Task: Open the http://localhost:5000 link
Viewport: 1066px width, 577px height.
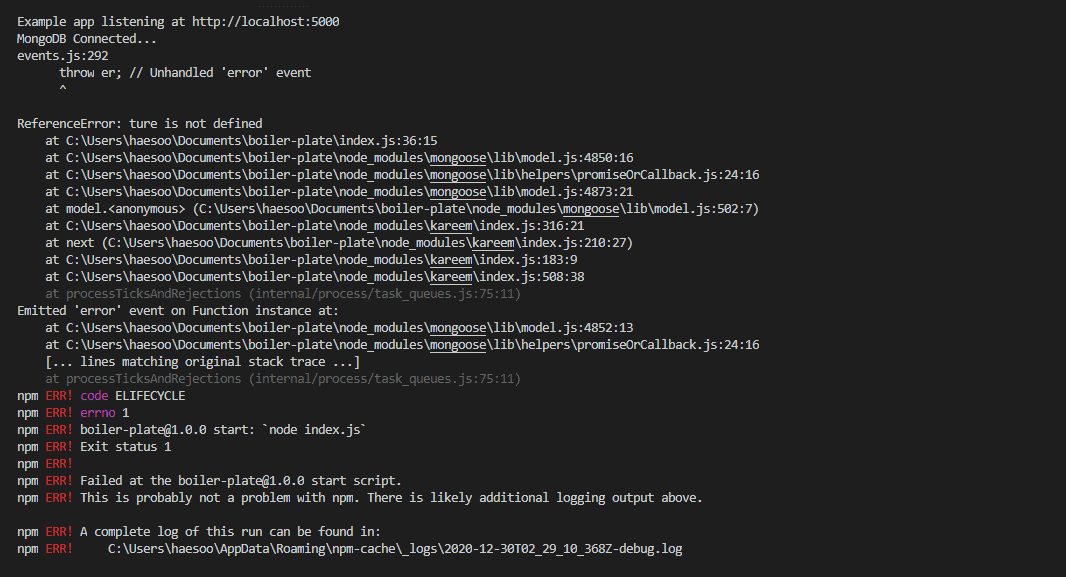Action: click(x=263, y=21)
